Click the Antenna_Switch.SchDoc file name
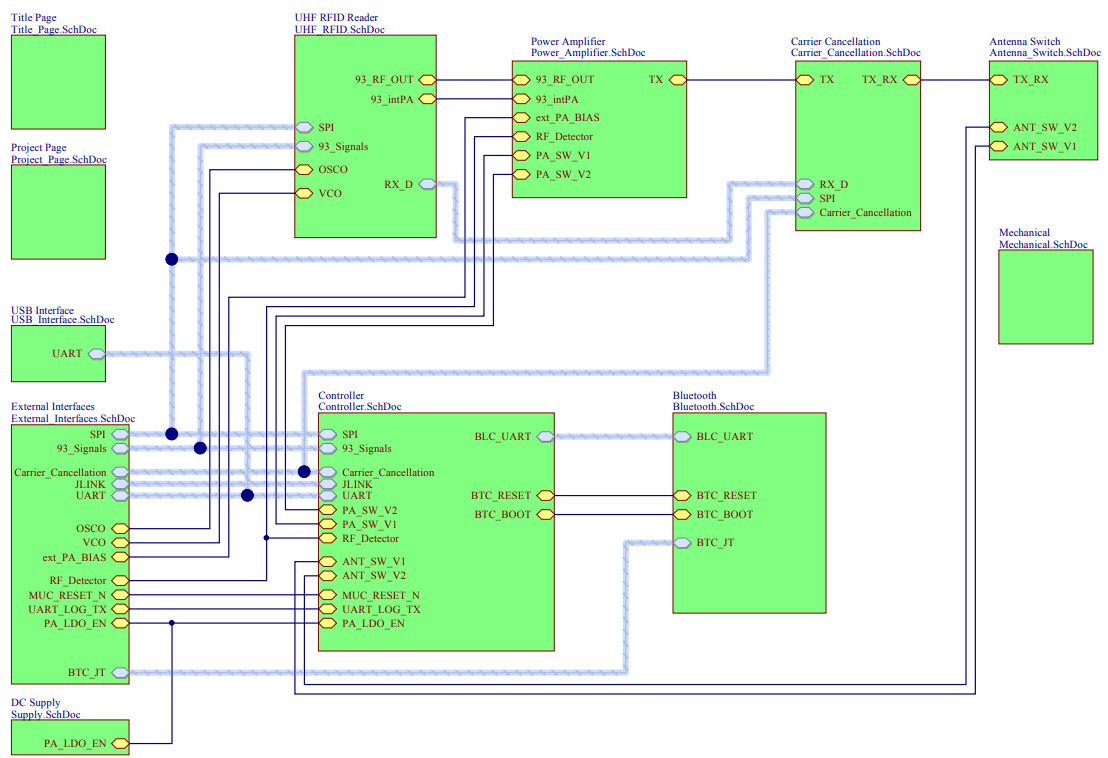The image size is (1108, 758). click(1045, 53)
